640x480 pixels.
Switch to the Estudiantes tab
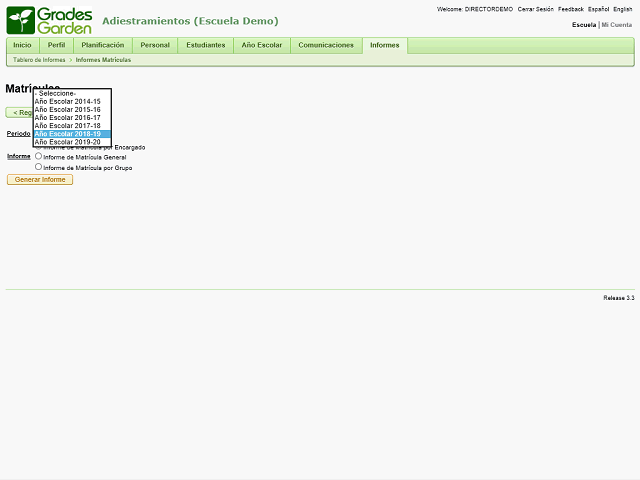pyautogui.click(x=206, y=45)
